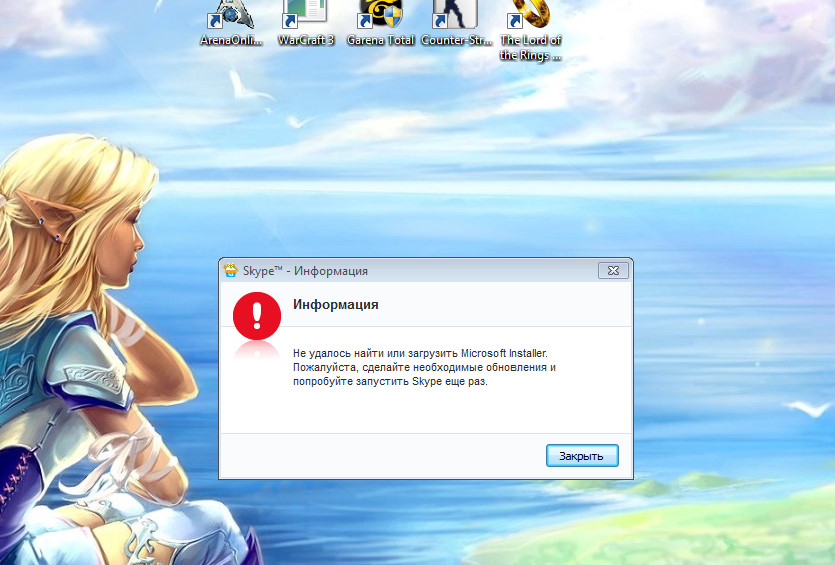The width and height of the screenshot is (835, 565).
Task: Click the bold Информация heading
Action: click(335, 304)
